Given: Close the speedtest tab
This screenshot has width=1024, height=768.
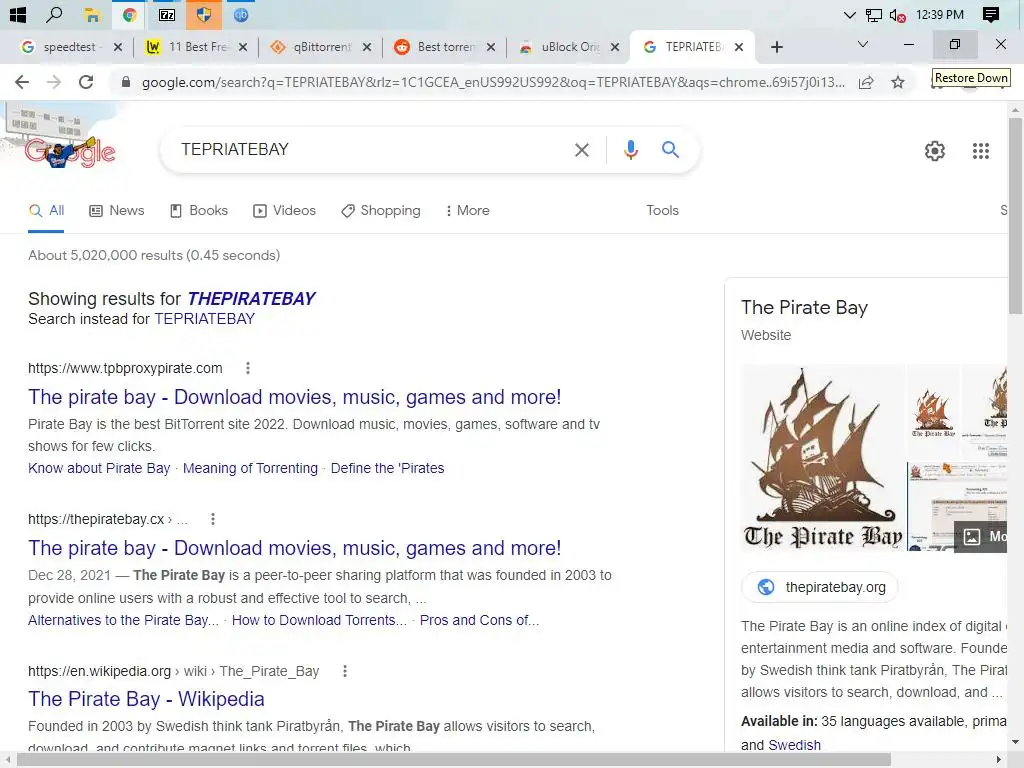Looking at the screenshot, I should click(118, 47).
